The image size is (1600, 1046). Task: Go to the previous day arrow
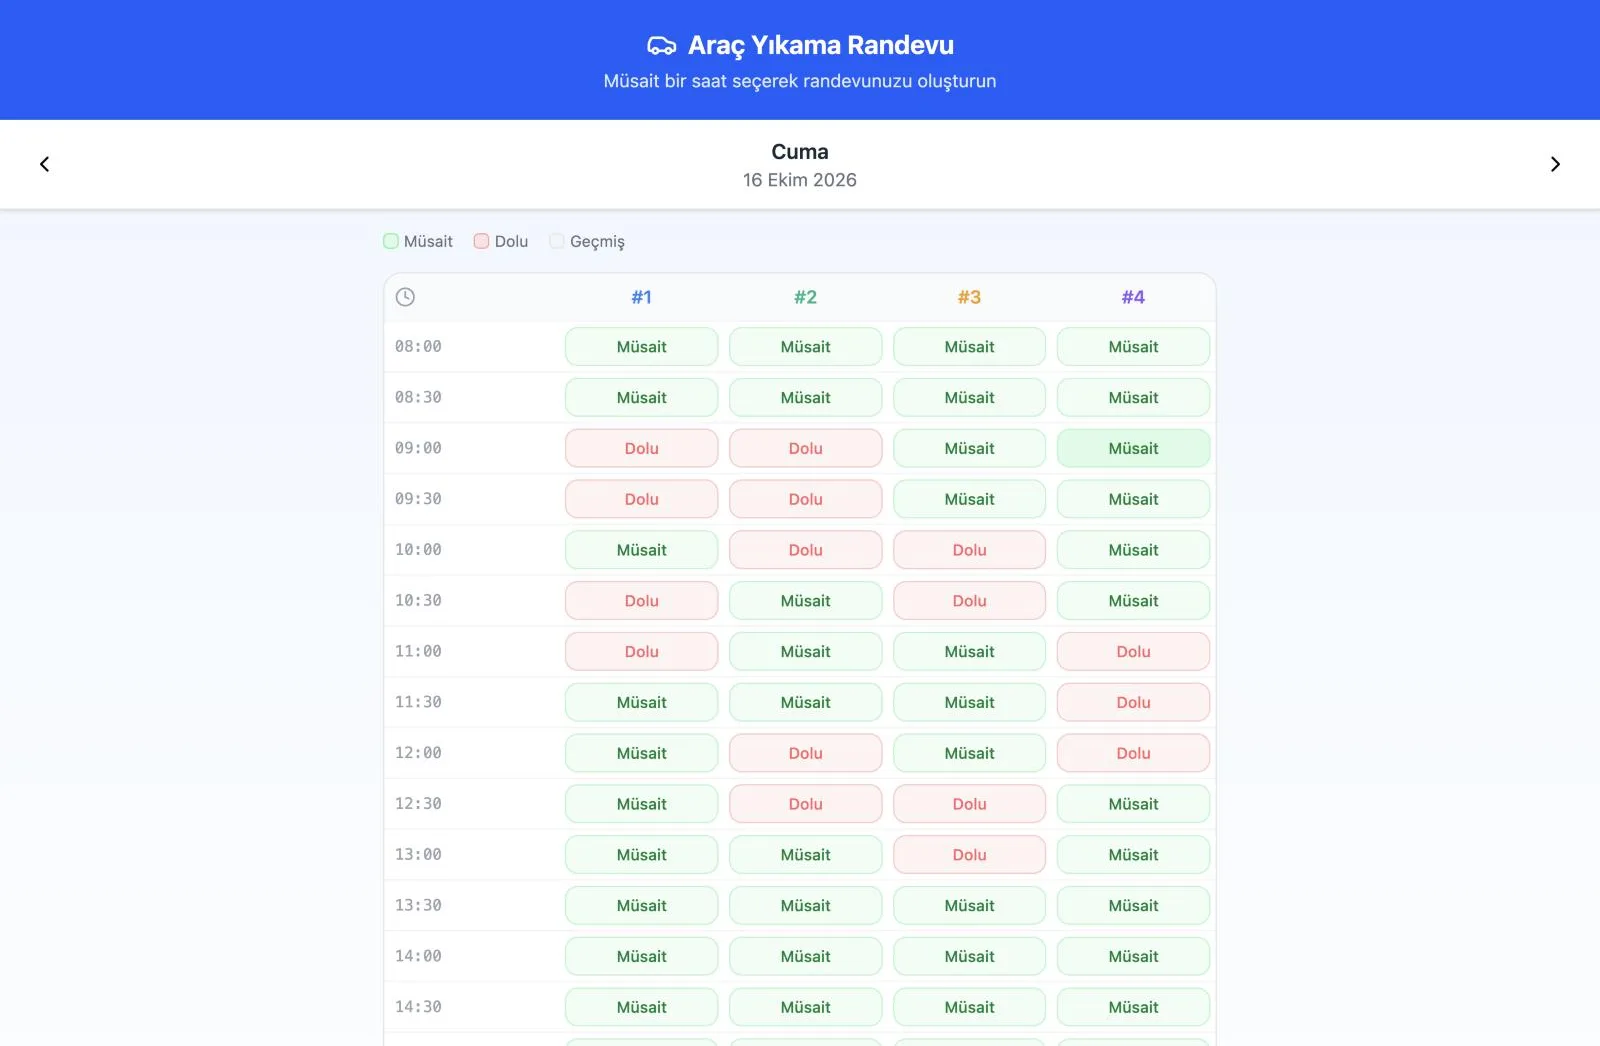[x=44, y=164]
